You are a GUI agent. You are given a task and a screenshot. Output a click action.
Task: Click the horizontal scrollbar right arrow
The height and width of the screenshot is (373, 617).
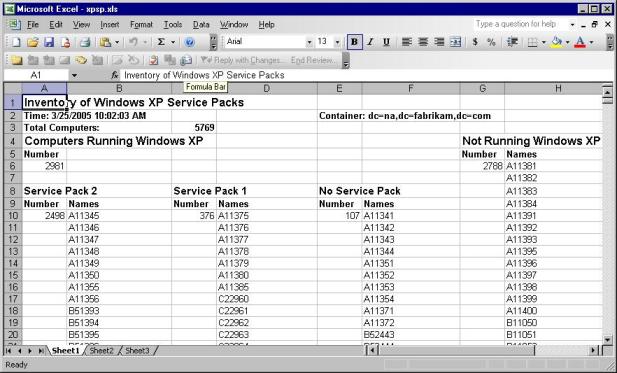tap(594, 350)
